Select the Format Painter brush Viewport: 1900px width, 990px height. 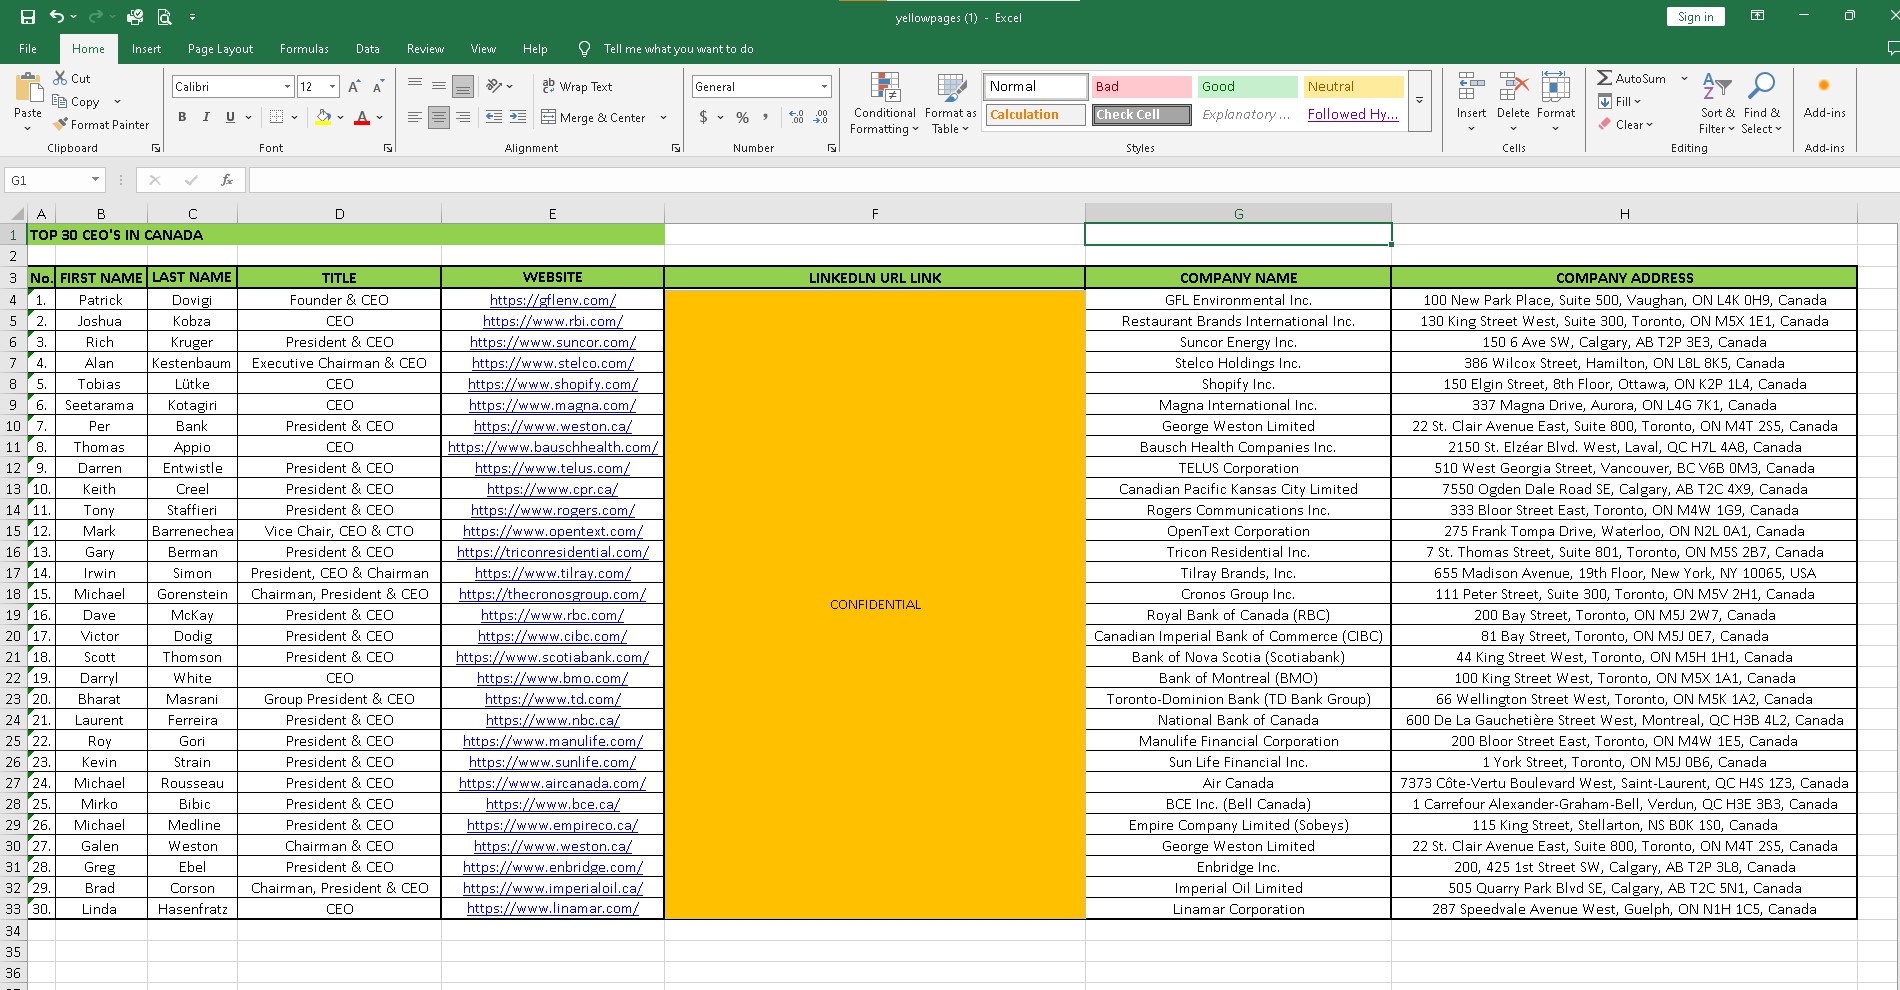click(x=101, y=124)
